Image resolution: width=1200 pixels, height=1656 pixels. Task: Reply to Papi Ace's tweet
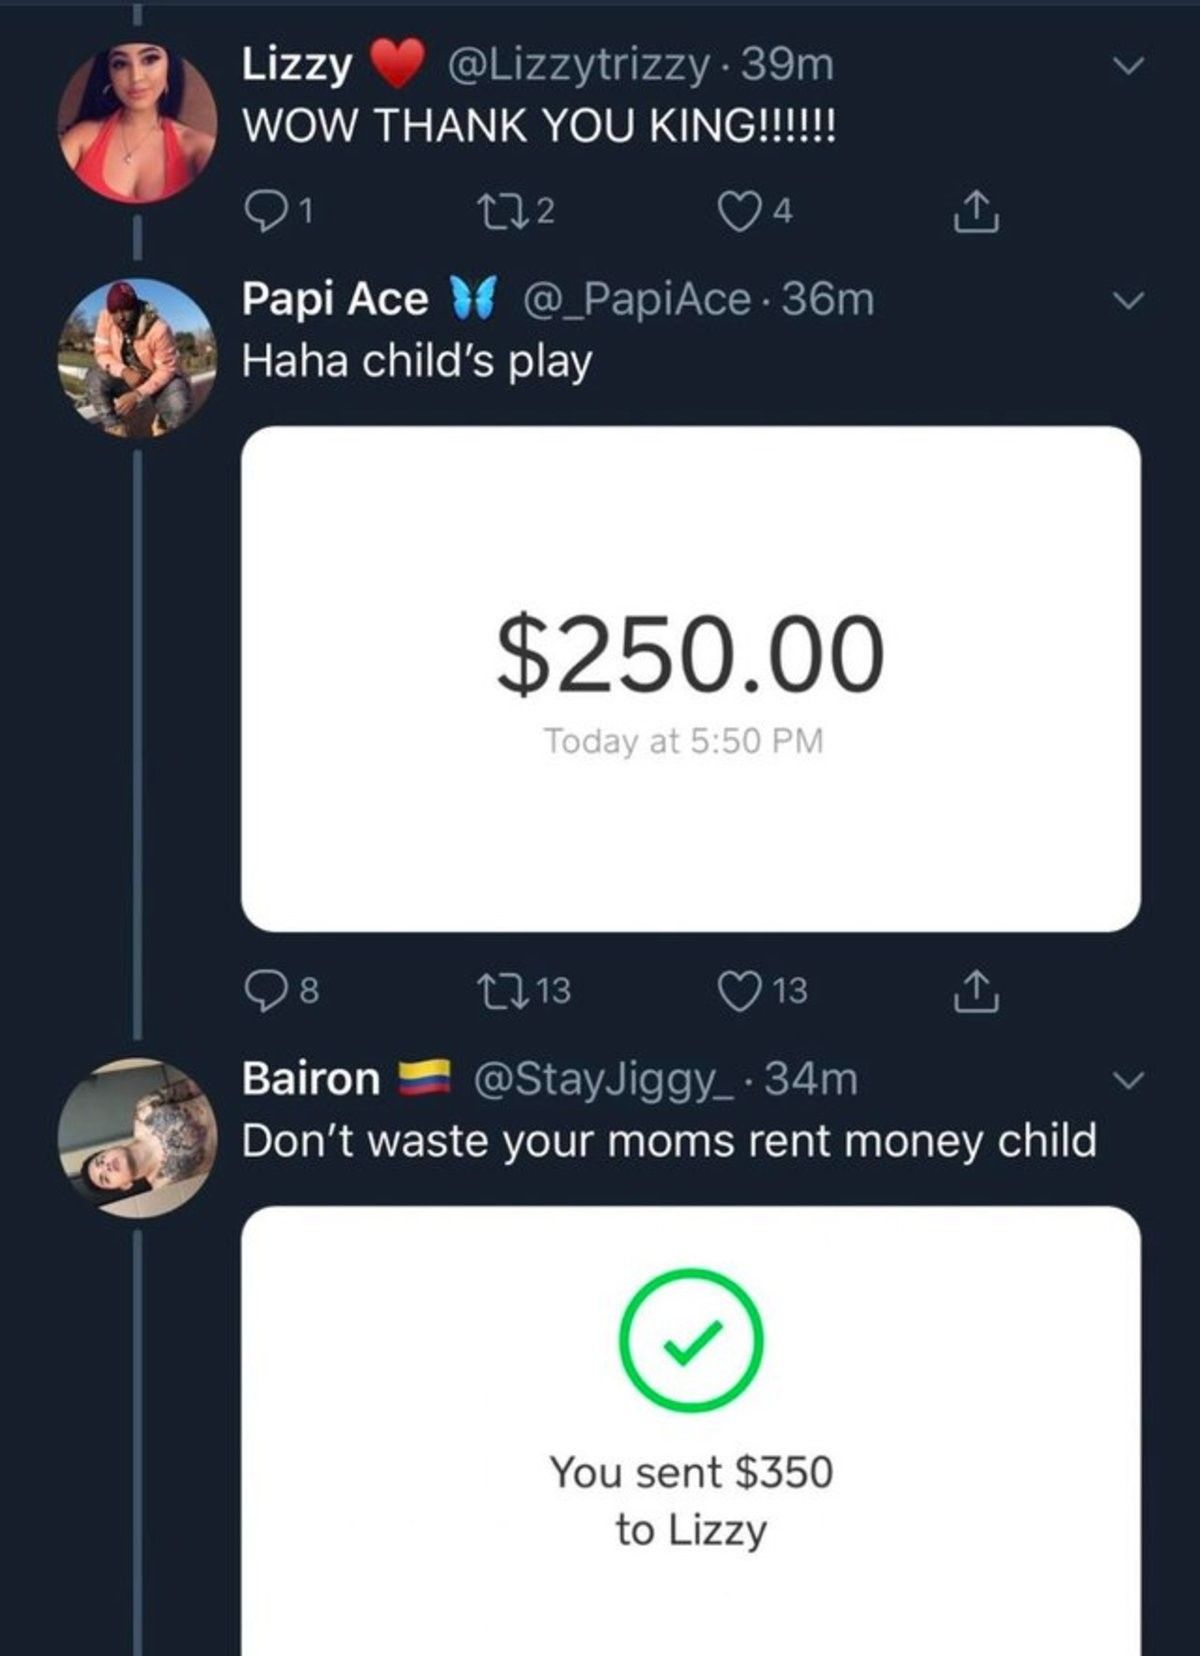(282, 990)
